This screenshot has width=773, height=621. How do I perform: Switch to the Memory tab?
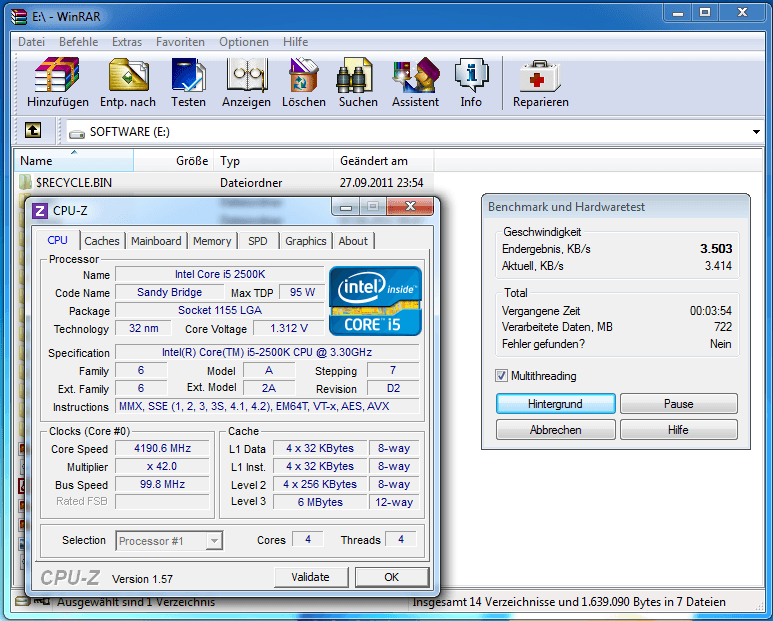coord(212,241)
